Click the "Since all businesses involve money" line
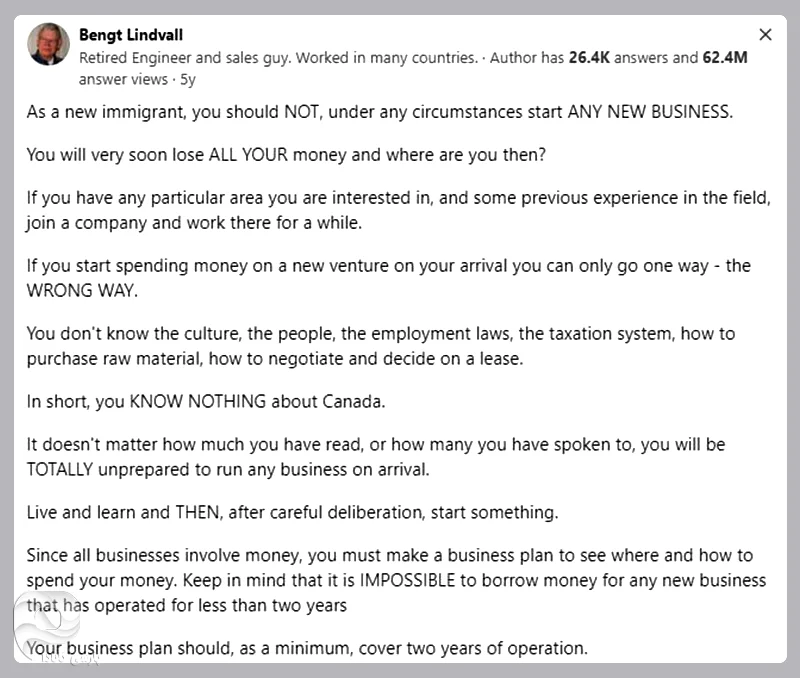Image resolution: width=800 pixels, height=678 pixels. tap(390, 555)
